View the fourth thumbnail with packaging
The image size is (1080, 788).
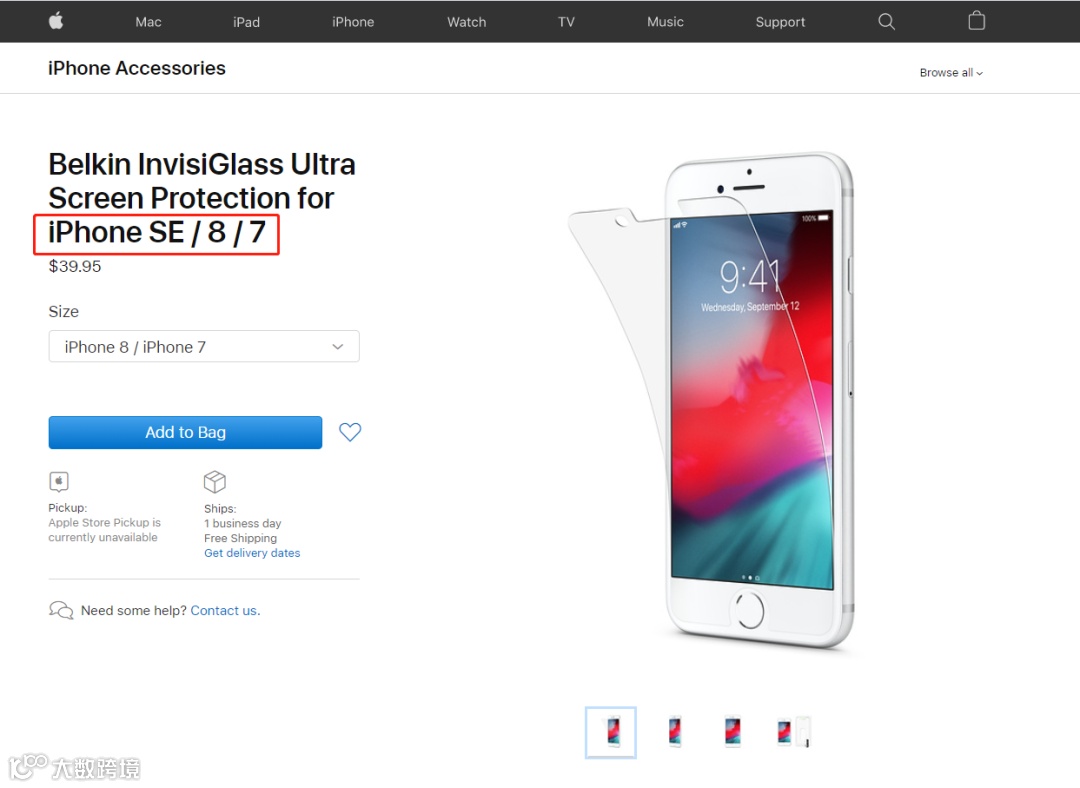[x=793, y=732]
